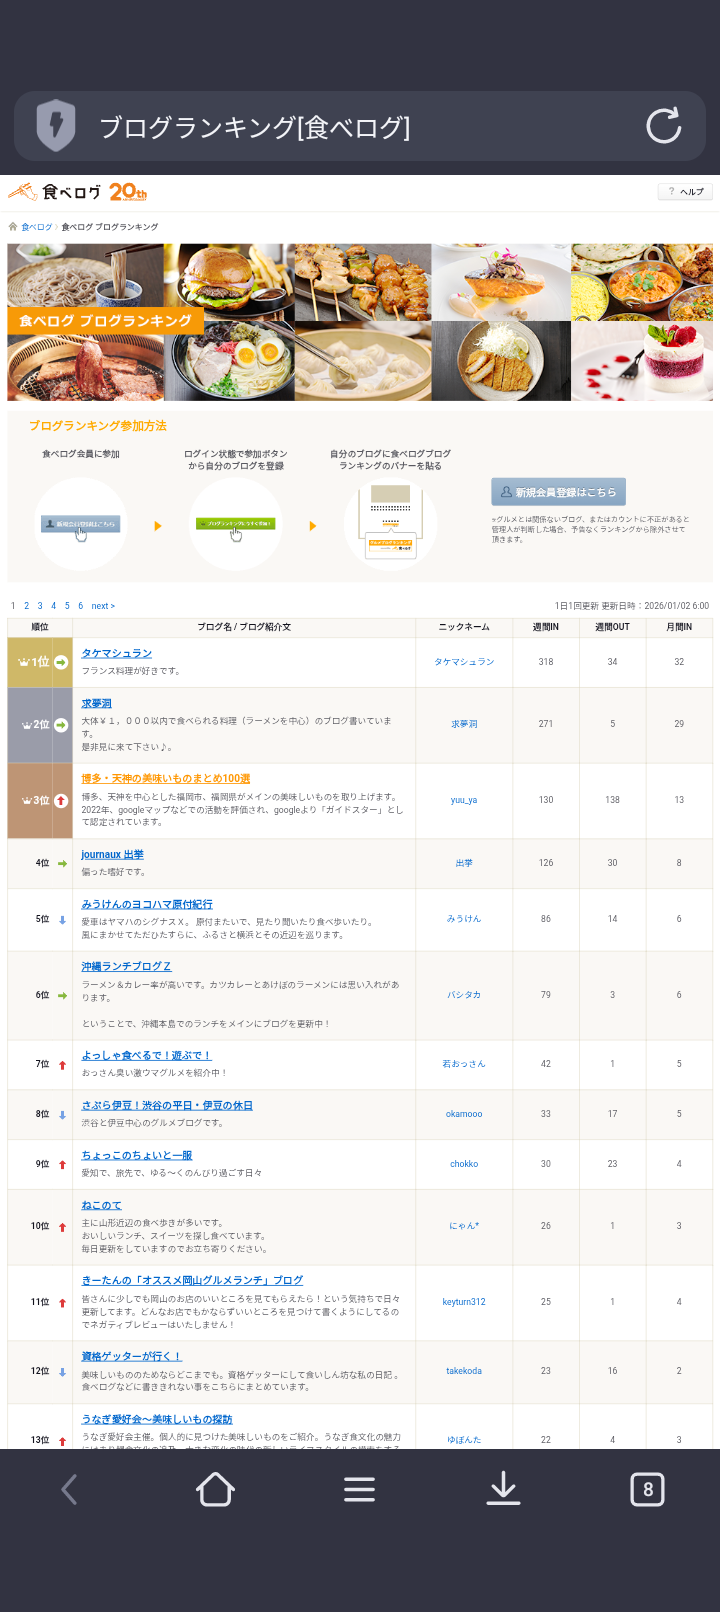Open the address bar showing ブログランキング[食べログ]
720x1612 pixels.
tap(360, 126)
